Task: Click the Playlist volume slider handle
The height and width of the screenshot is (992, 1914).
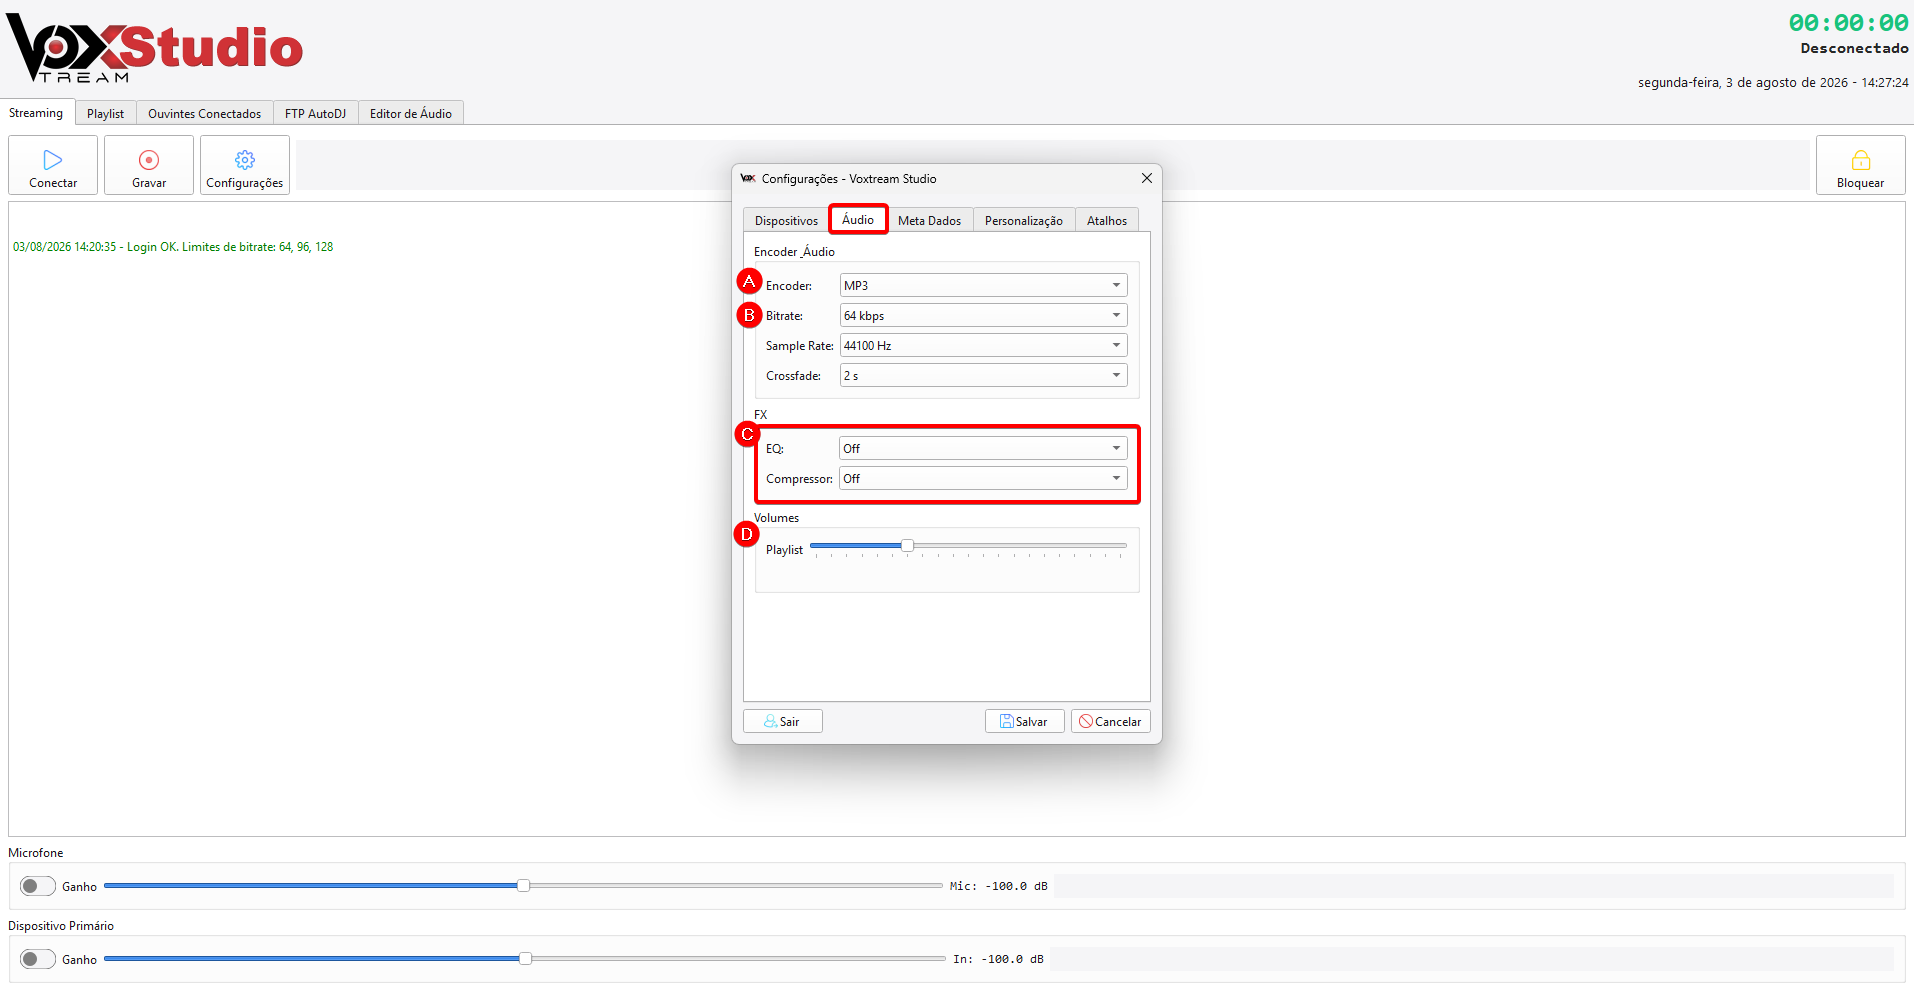Action: click(907, 546)
